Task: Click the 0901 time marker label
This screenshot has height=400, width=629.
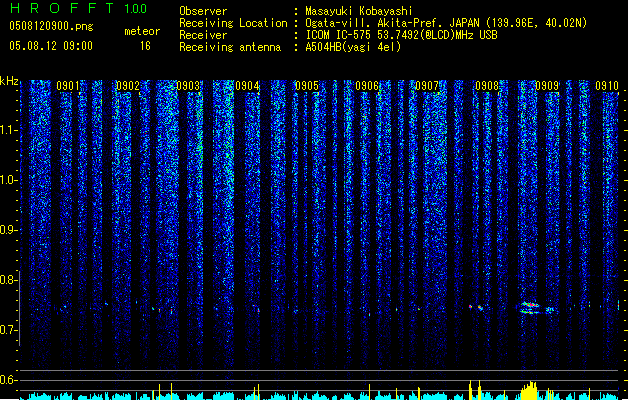Action: 68,86
